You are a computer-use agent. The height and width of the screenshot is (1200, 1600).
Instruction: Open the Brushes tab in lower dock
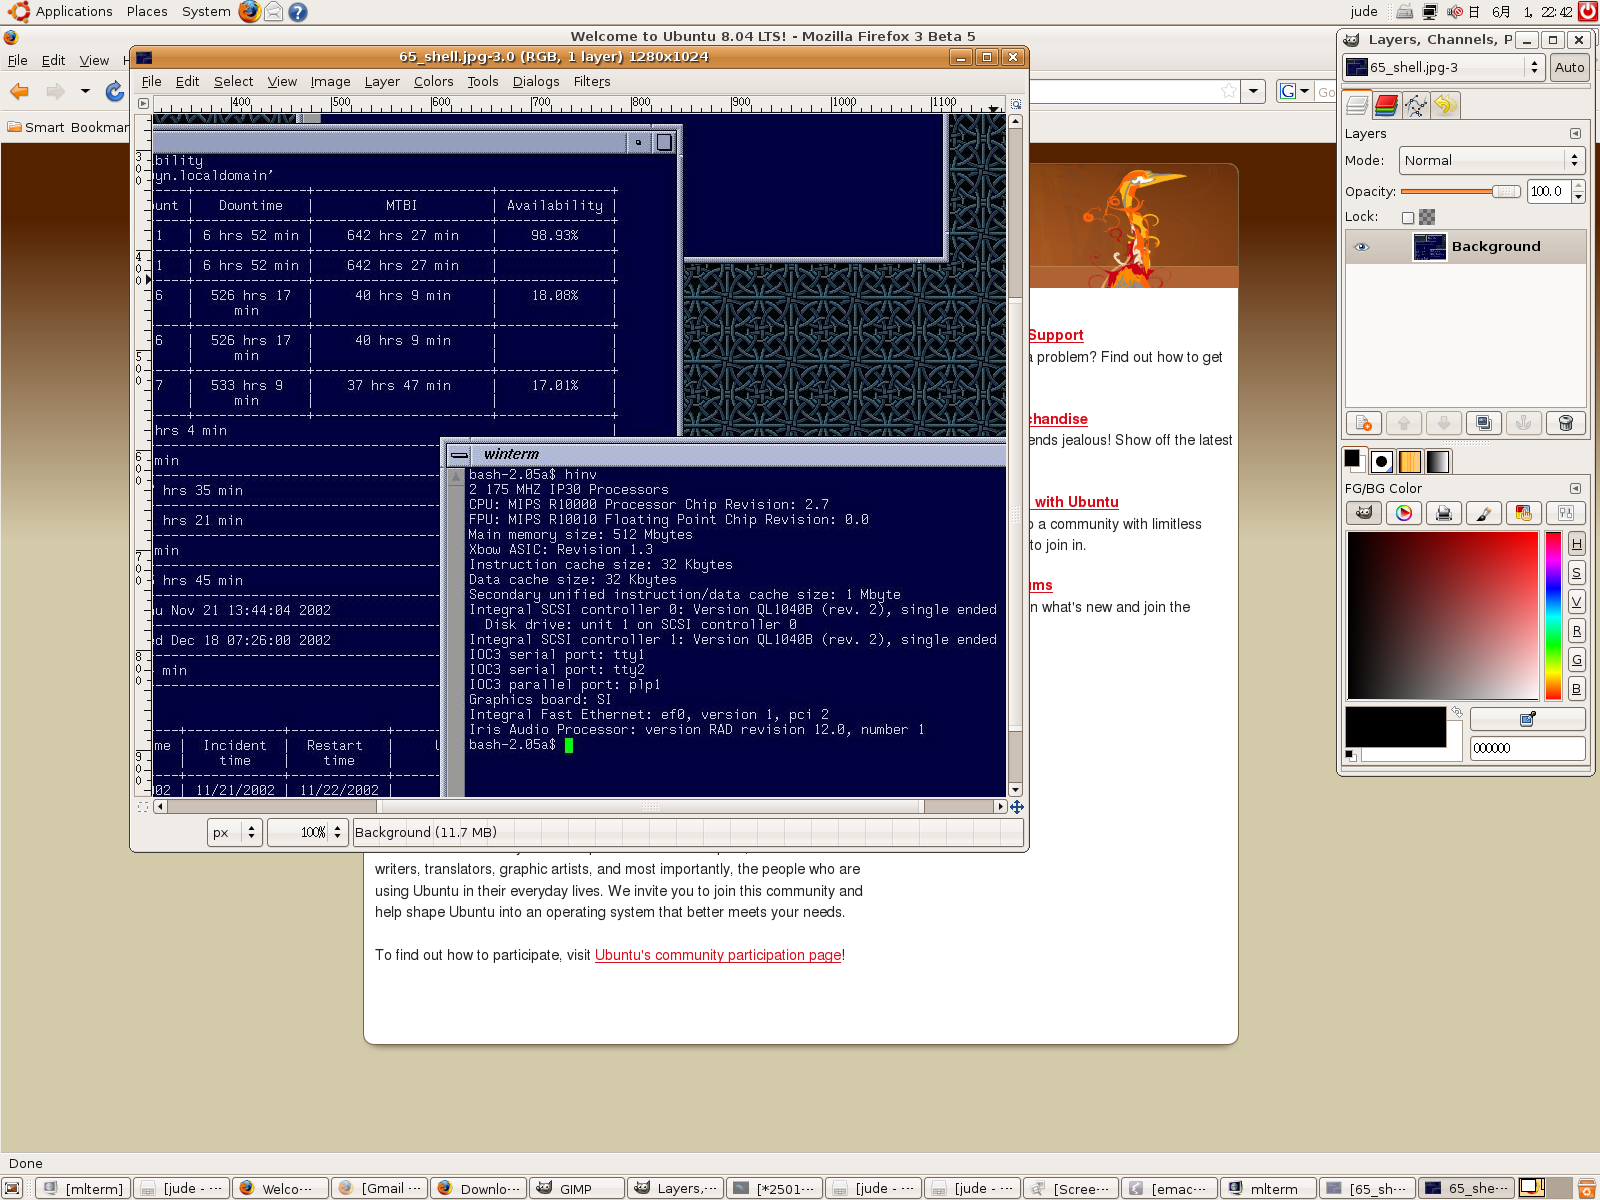click(1381, 461)
